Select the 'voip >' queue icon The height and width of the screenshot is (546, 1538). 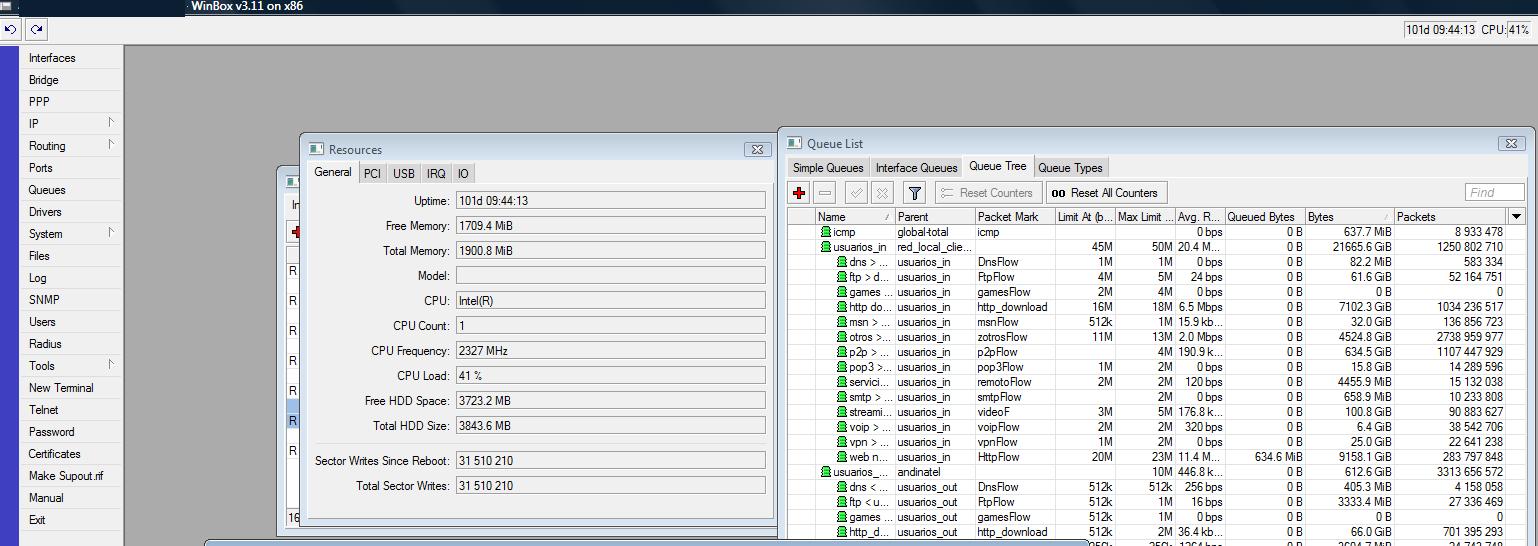(842, 427)
